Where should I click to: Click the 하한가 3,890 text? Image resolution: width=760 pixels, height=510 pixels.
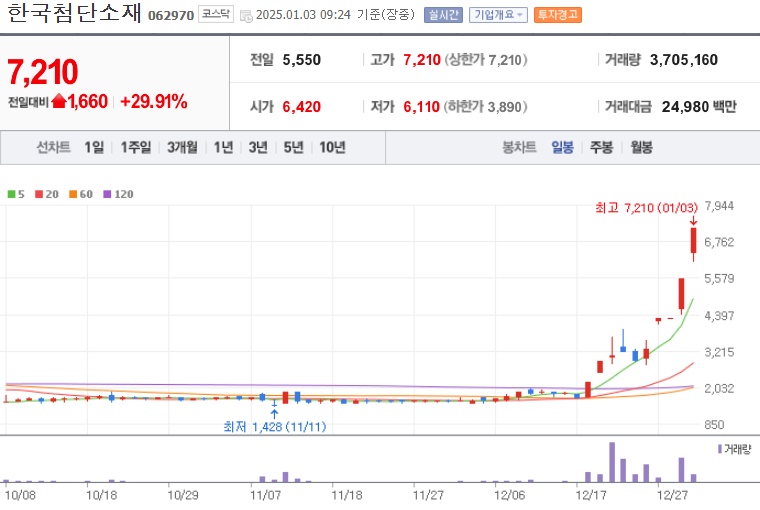click(x=485, y=107)
